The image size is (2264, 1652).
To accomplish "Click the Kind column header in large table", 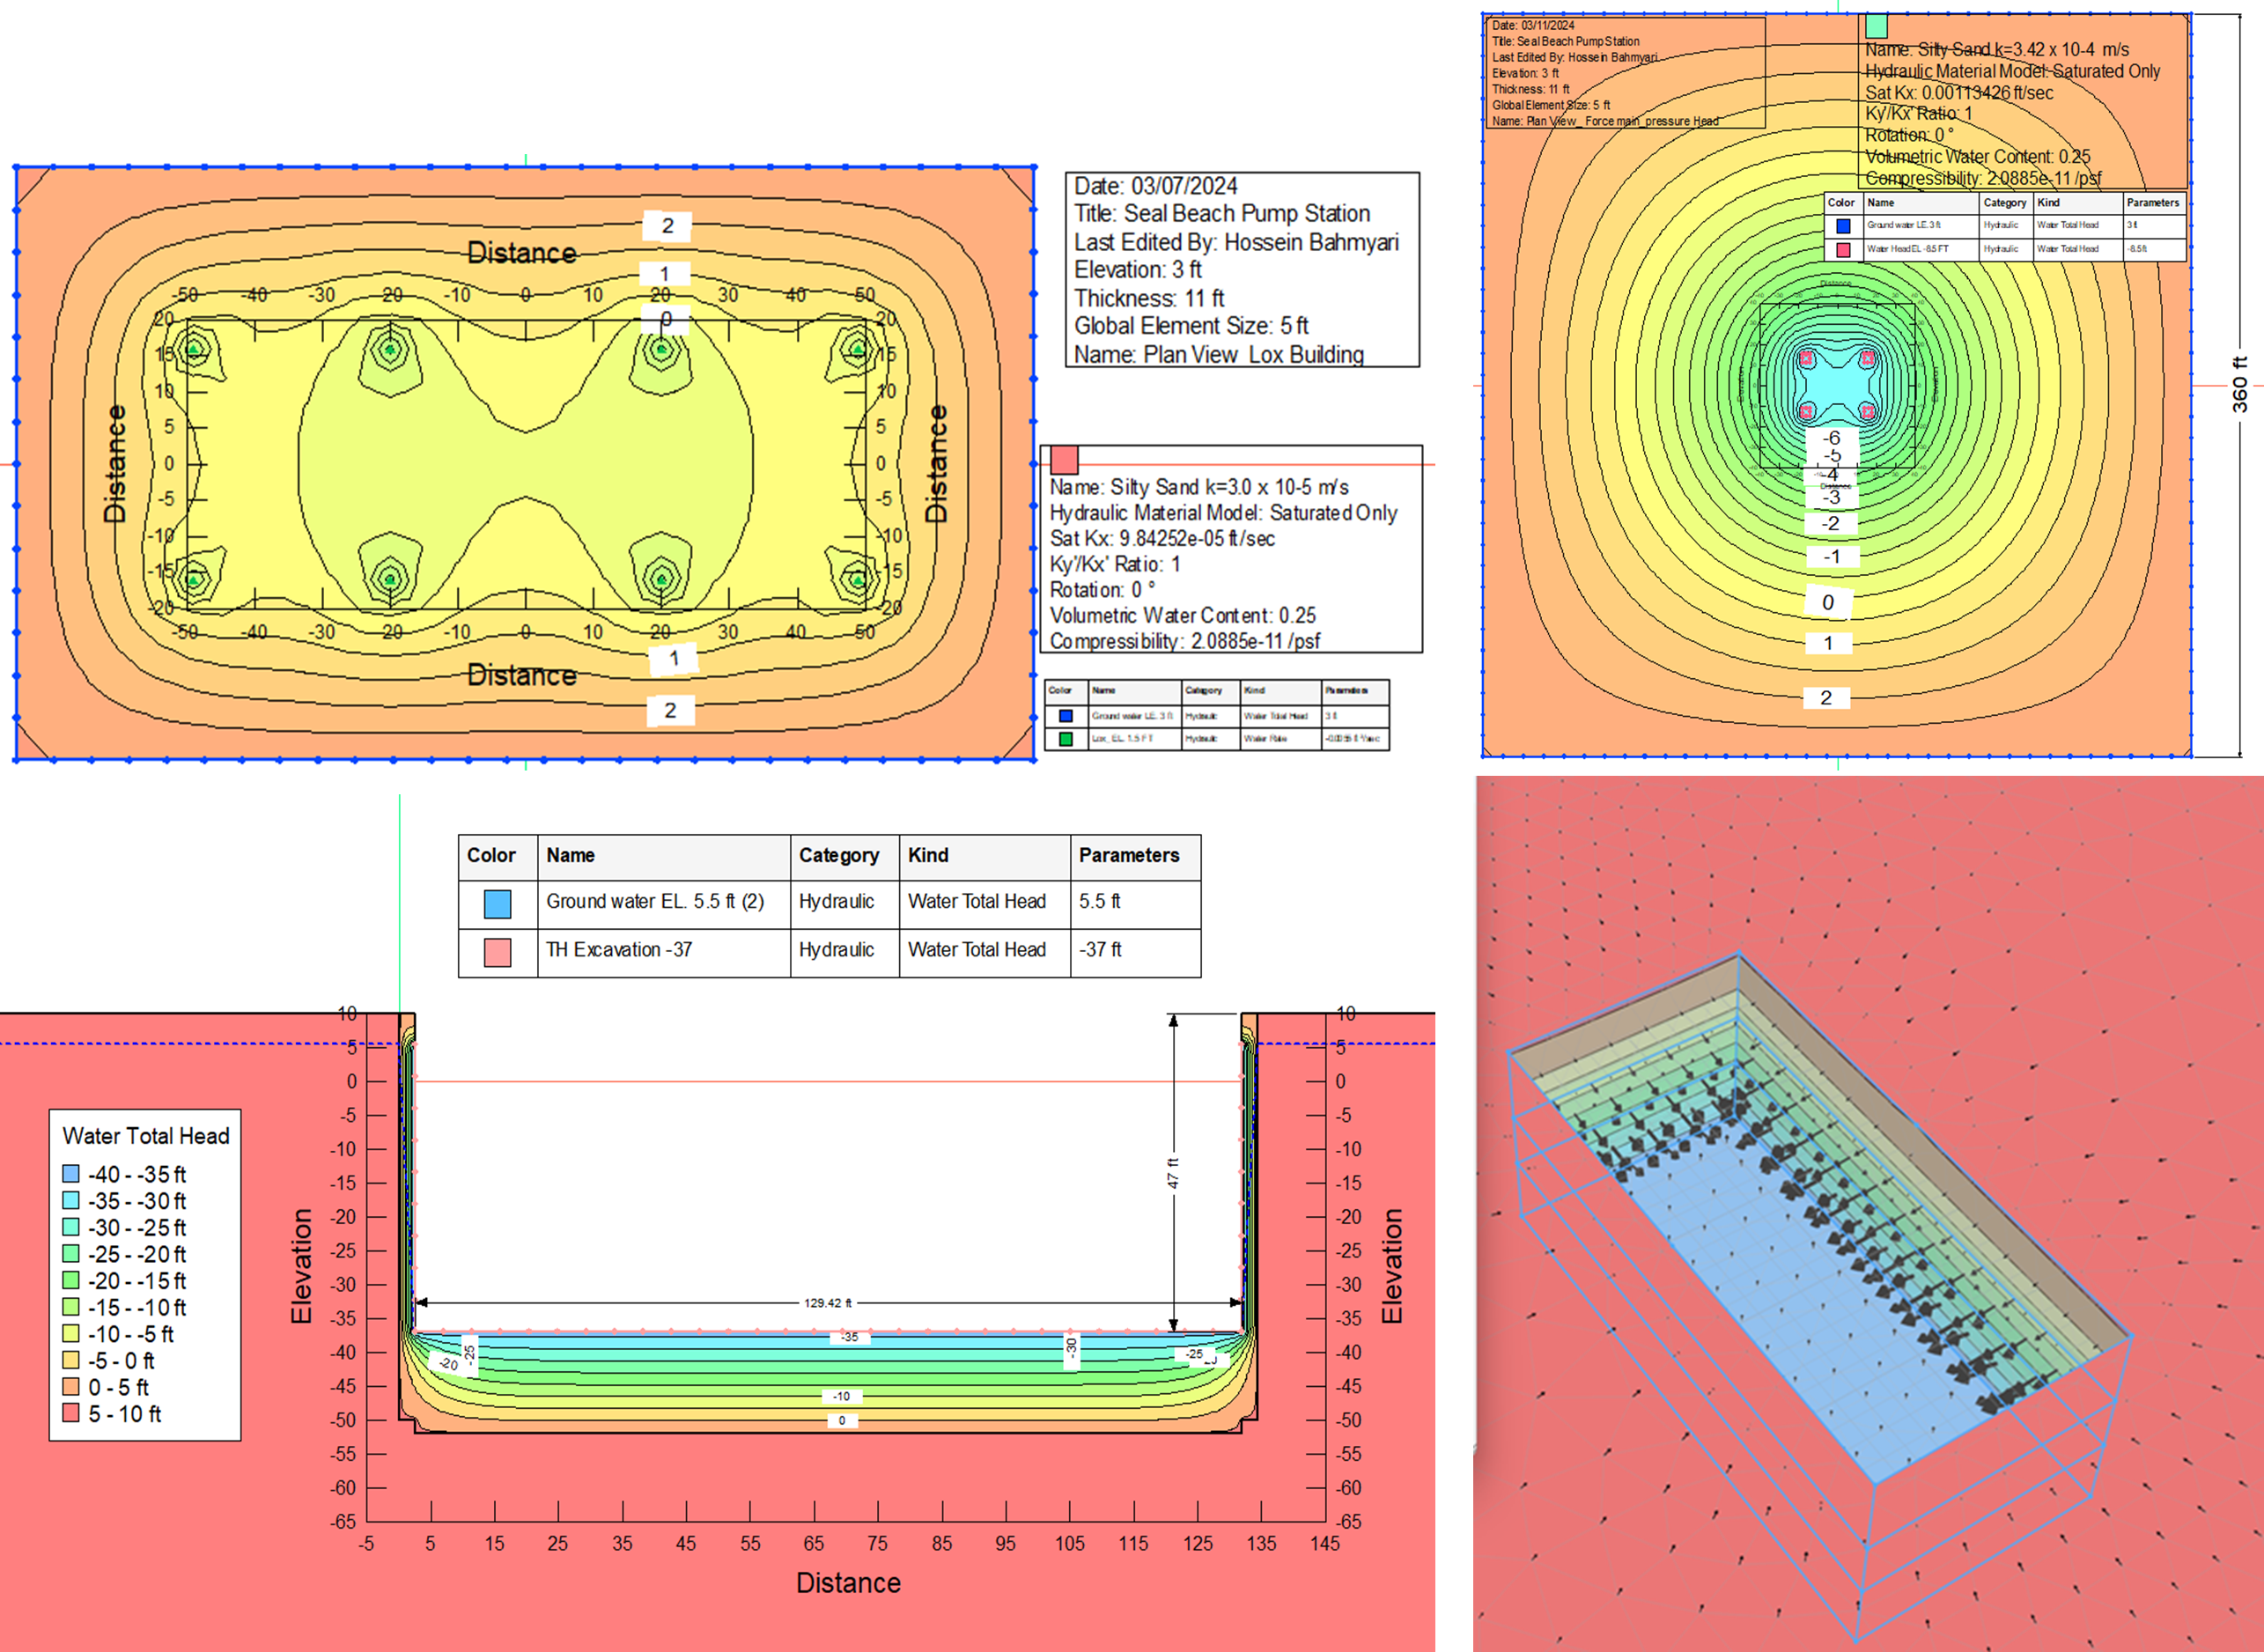I will 928,856.
